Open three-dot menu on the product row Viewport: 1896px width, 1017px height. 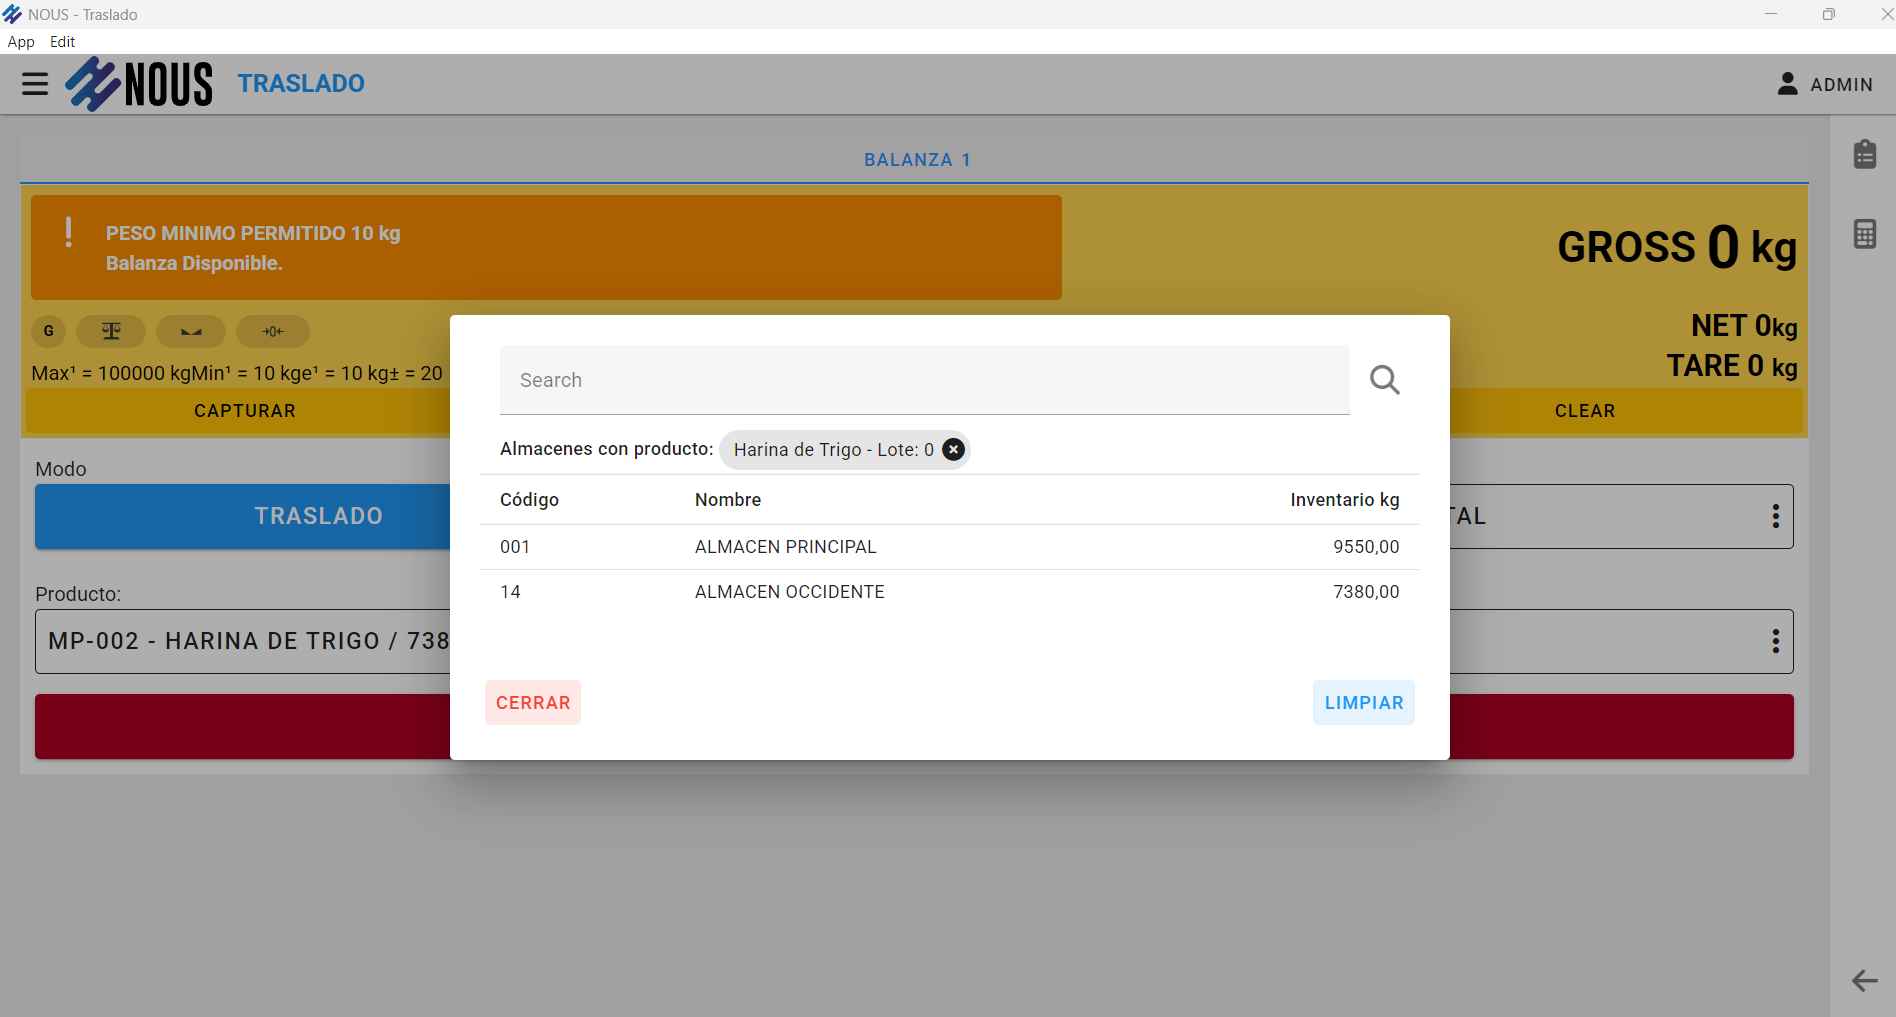click(1775, 641)
